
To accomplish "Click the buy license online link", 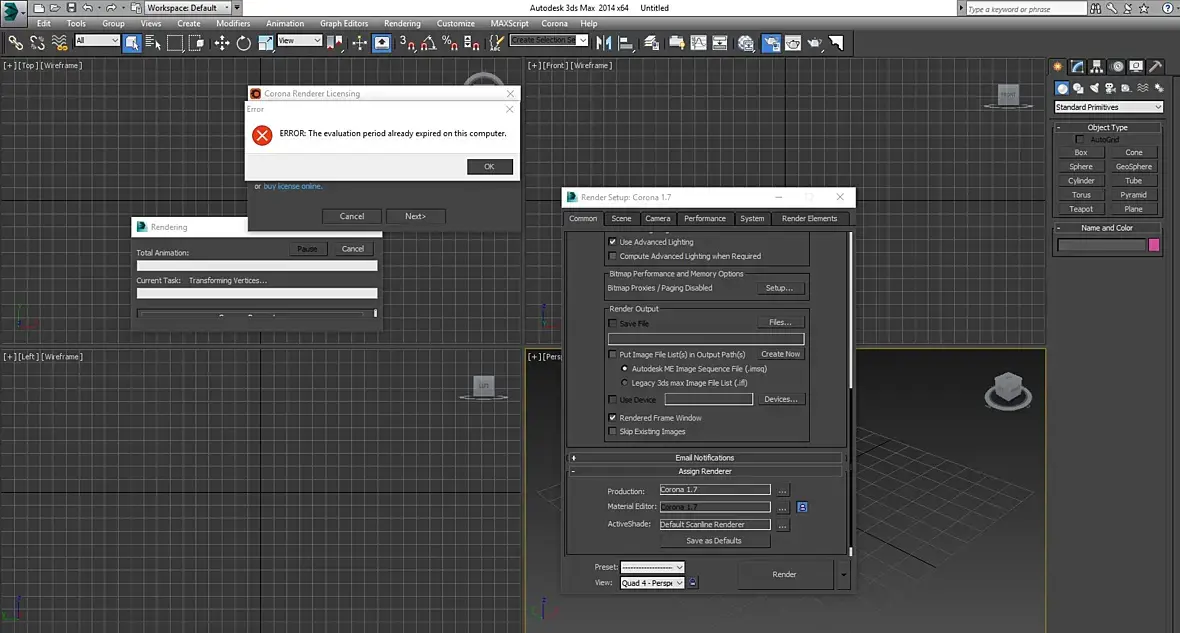I will click(x=293, y=186).
